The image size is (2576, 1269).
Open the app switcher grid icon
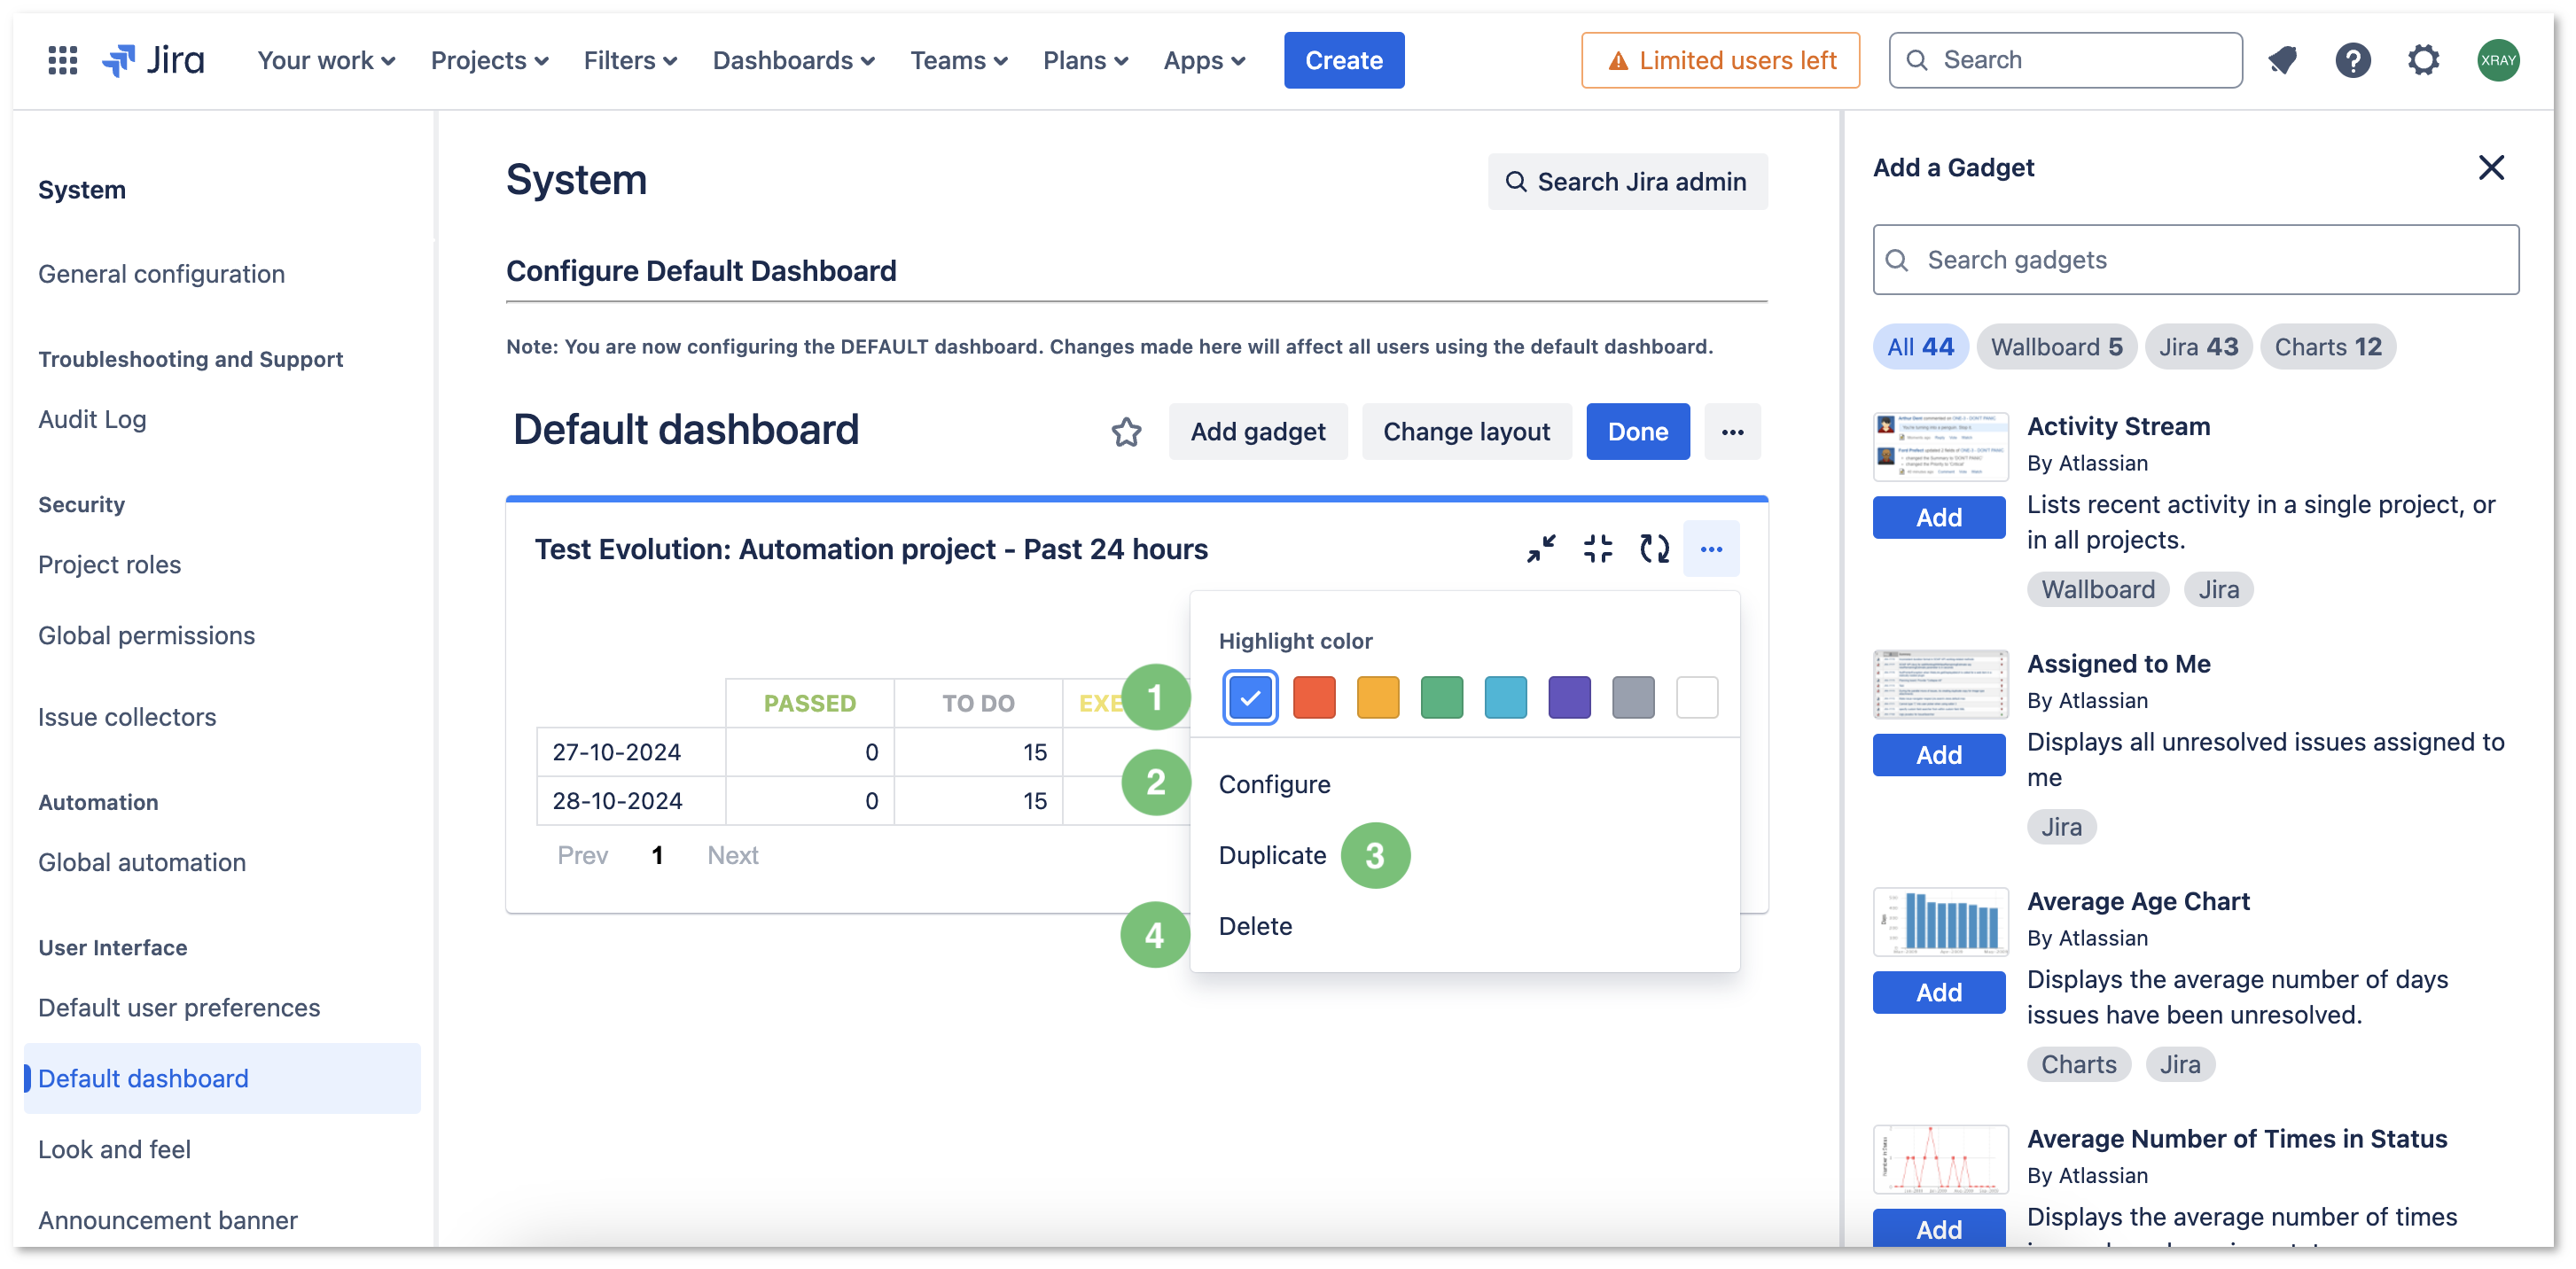click(63, 60)
